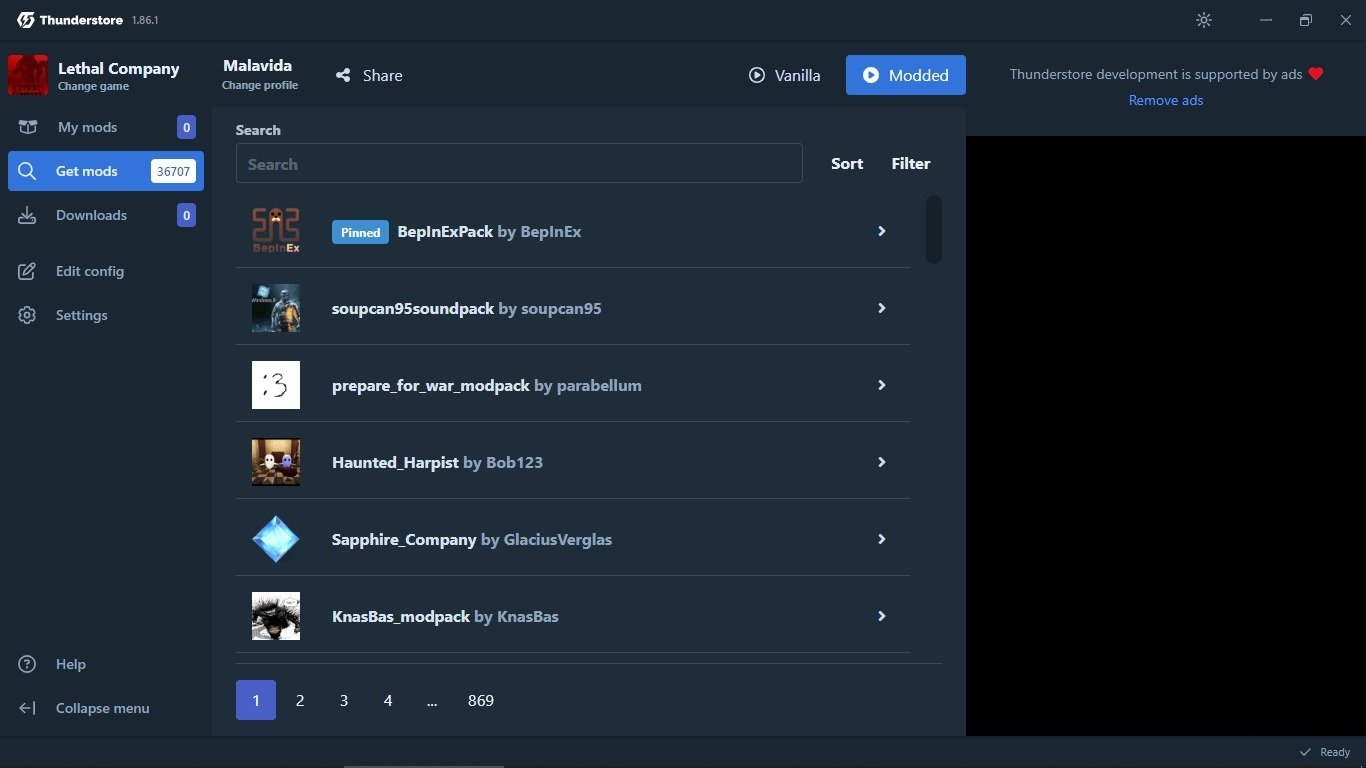This screenshot has width=1366, height=768.
Task: Click the BepInExPack mod thumbnail
Action: 276,231
